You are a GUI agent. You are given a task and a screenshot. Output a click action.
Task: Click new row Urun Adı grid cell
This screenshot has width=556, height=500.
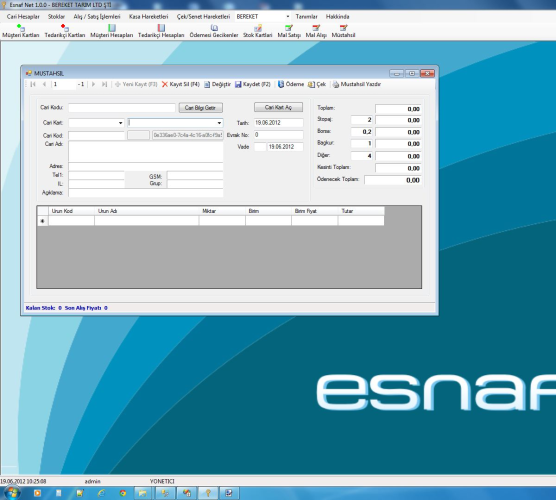(x=146, y=221)
